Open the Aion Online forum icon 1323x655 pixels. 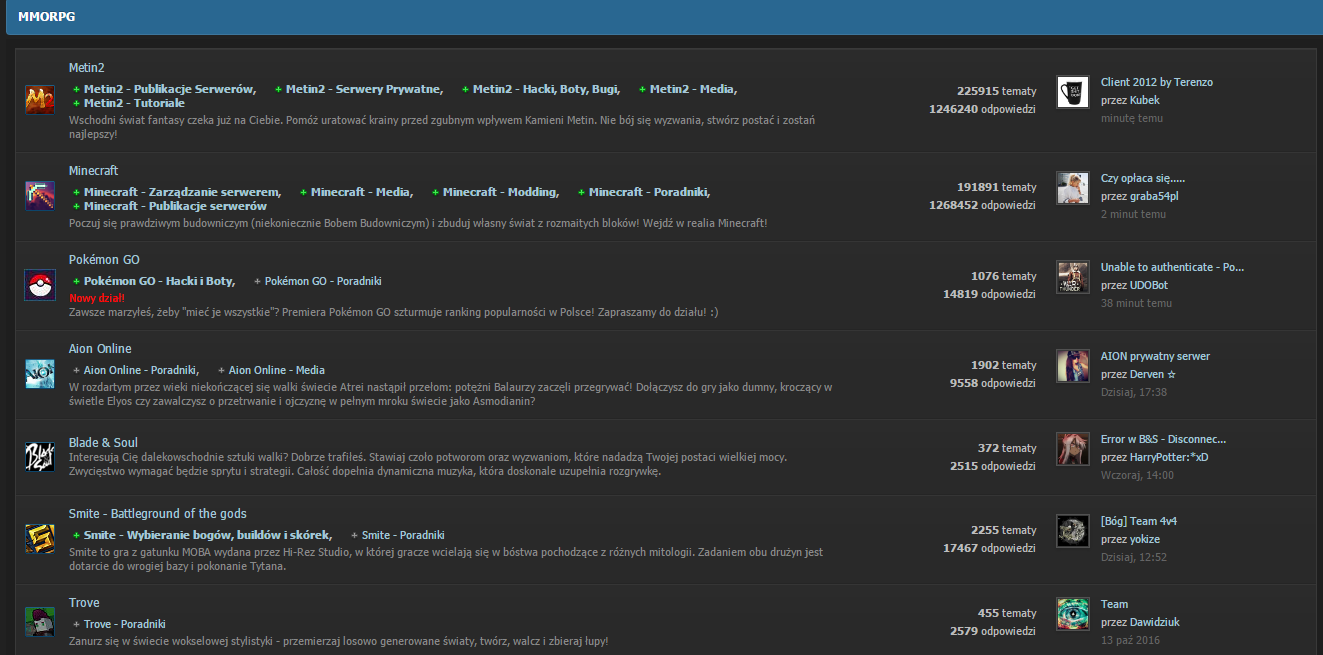tap(40, 374)
